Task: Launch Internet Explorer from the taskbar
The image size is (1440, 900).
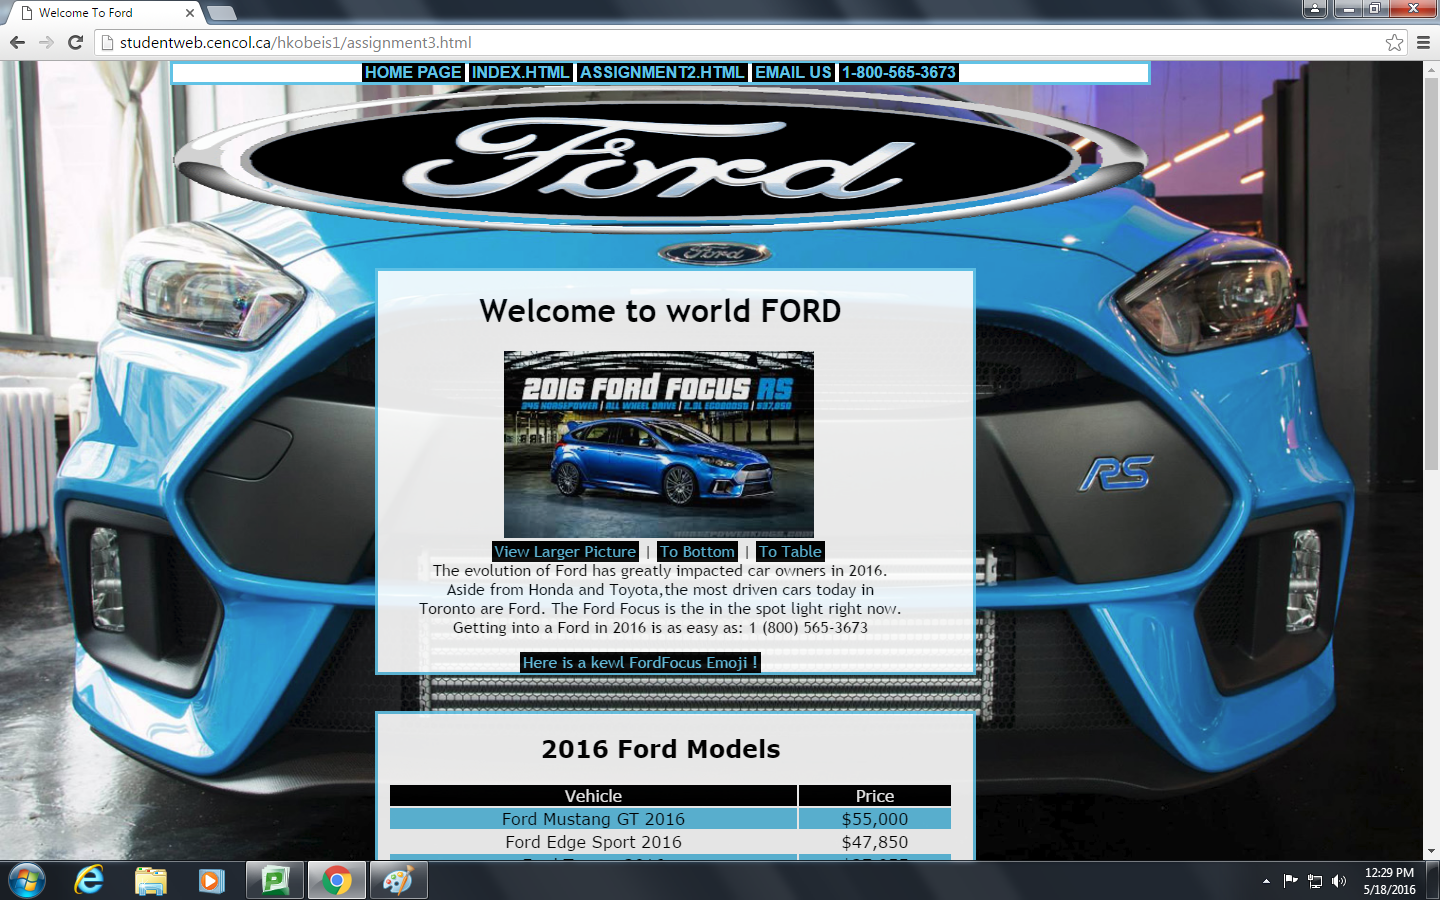Action: [x=89, y=881]
